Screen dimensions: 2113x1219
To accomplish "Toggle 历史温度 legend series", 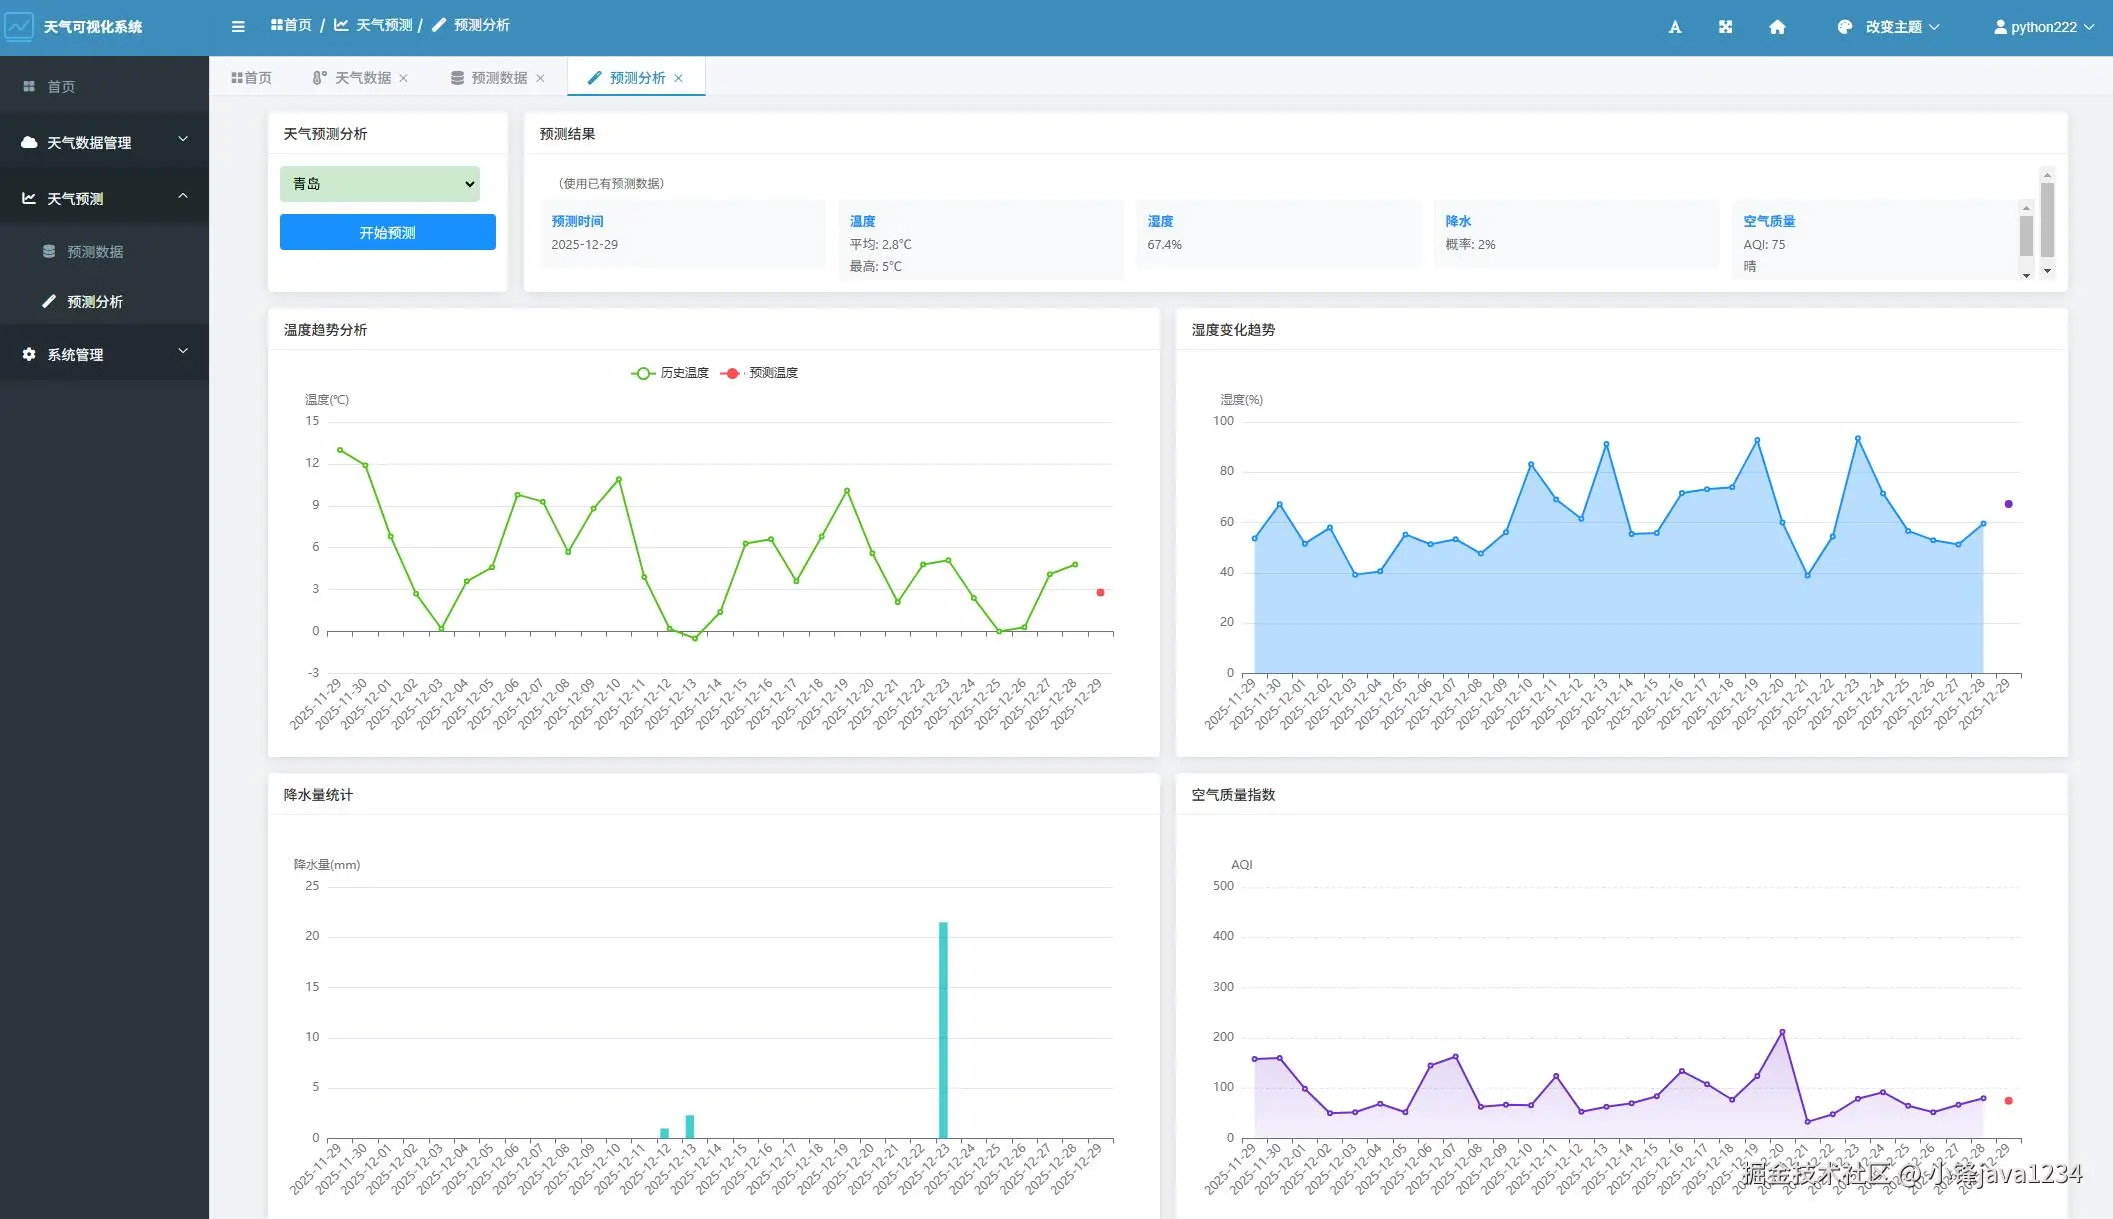I will [x=671, y=373].
